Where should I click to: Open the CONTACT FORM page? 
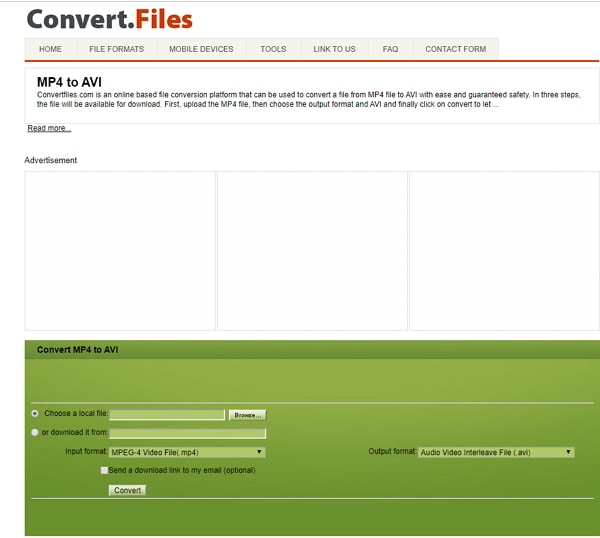pyautogui.click(x=456, y=49)
